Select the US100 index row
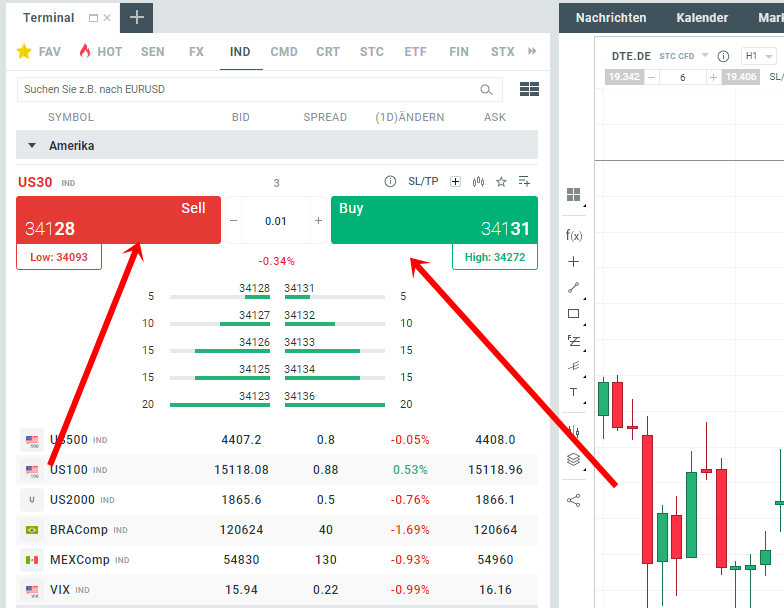The height and width of the screenshot is (608, 784). [x=277, y=470]
